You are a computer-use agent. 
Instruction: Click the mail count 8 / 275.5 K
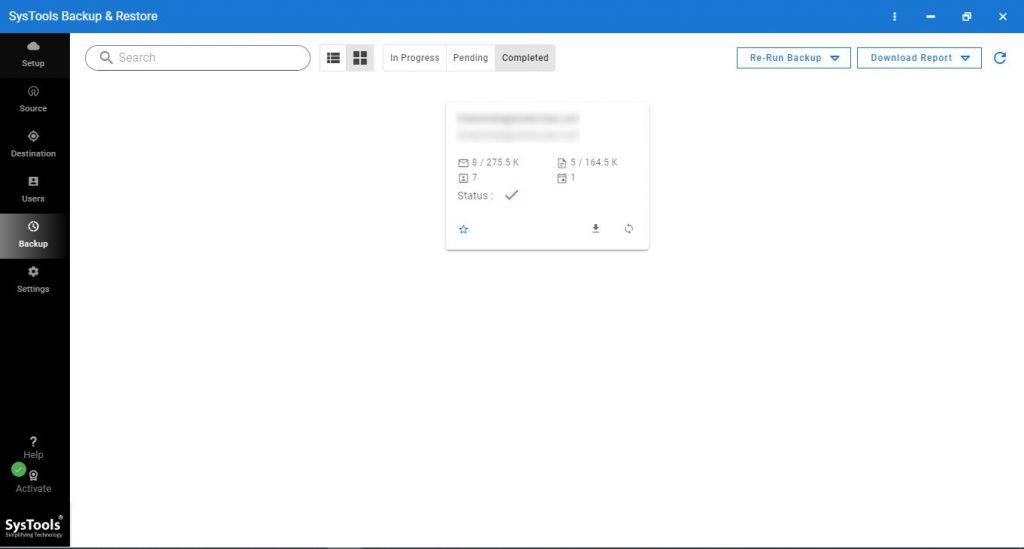488,163
